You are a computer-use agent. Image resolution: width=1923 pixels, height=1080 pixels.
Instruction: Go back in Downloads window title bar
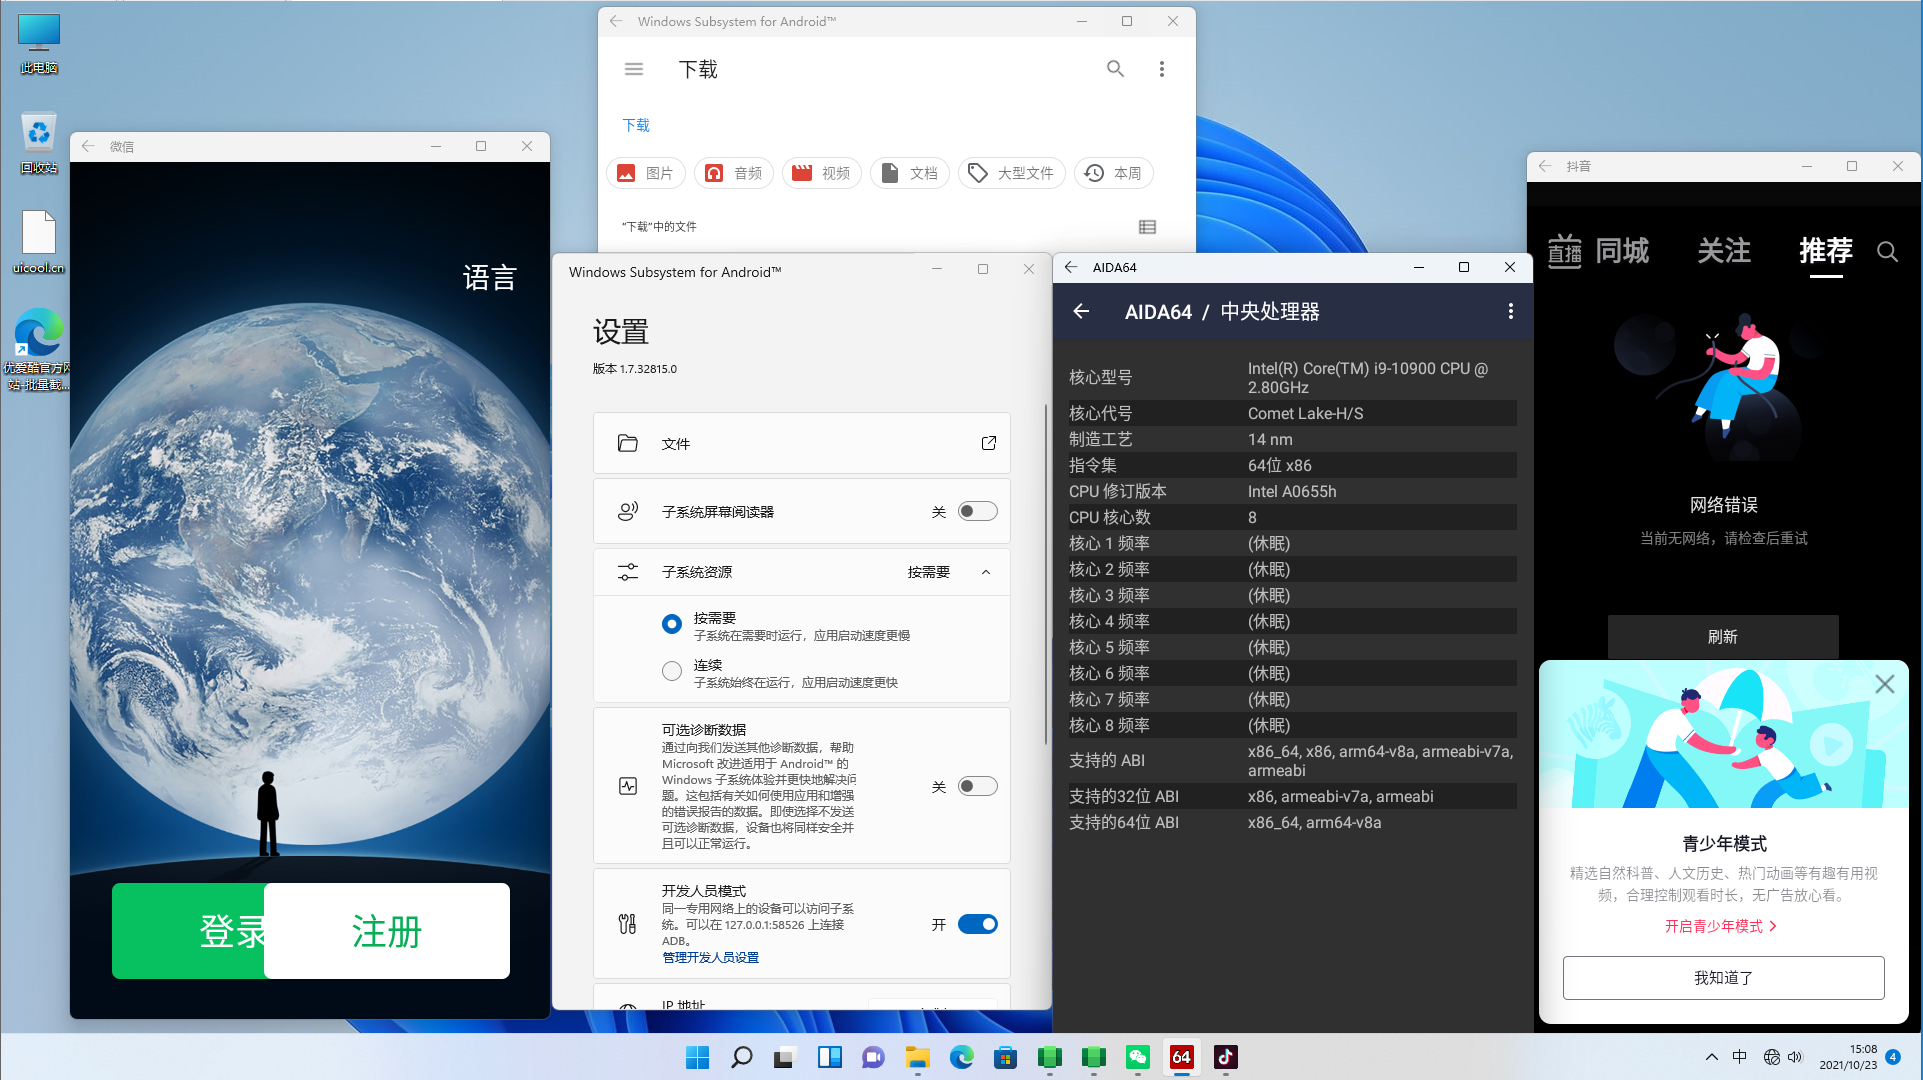point(616,21)
